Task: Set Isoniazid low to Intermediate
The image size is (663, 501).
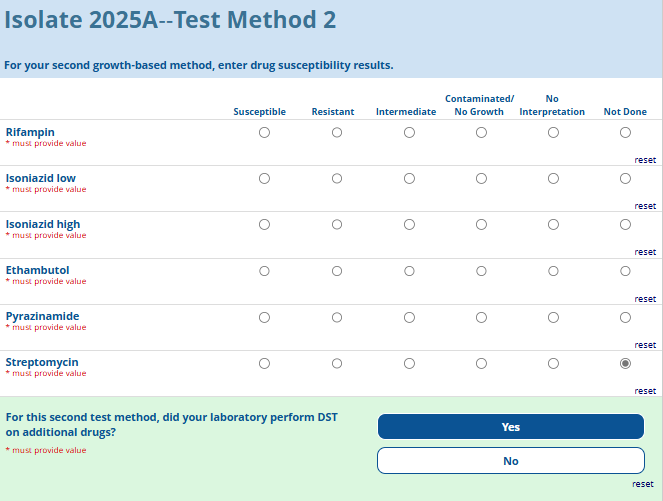Action: point(409,178)
